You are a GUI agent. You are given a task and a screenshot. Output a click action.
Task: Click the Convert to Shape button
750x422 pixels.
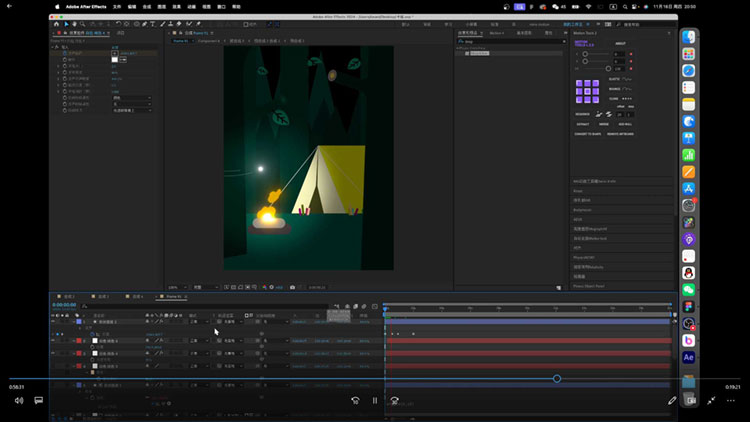(588, 133)
